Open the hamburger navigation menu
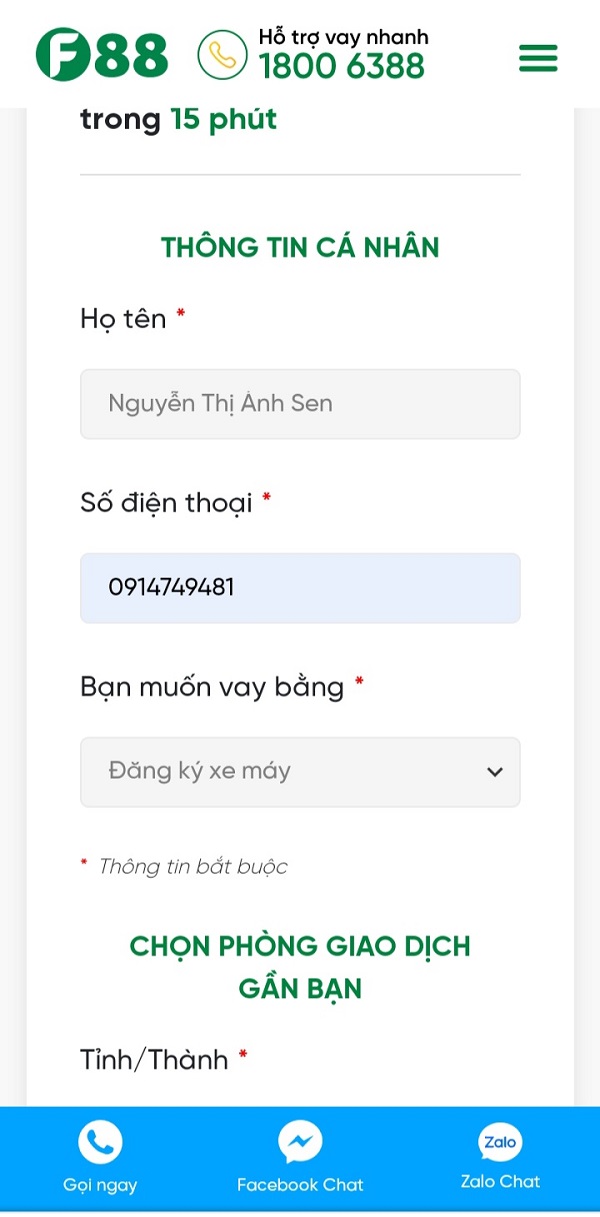 point(538,59)
